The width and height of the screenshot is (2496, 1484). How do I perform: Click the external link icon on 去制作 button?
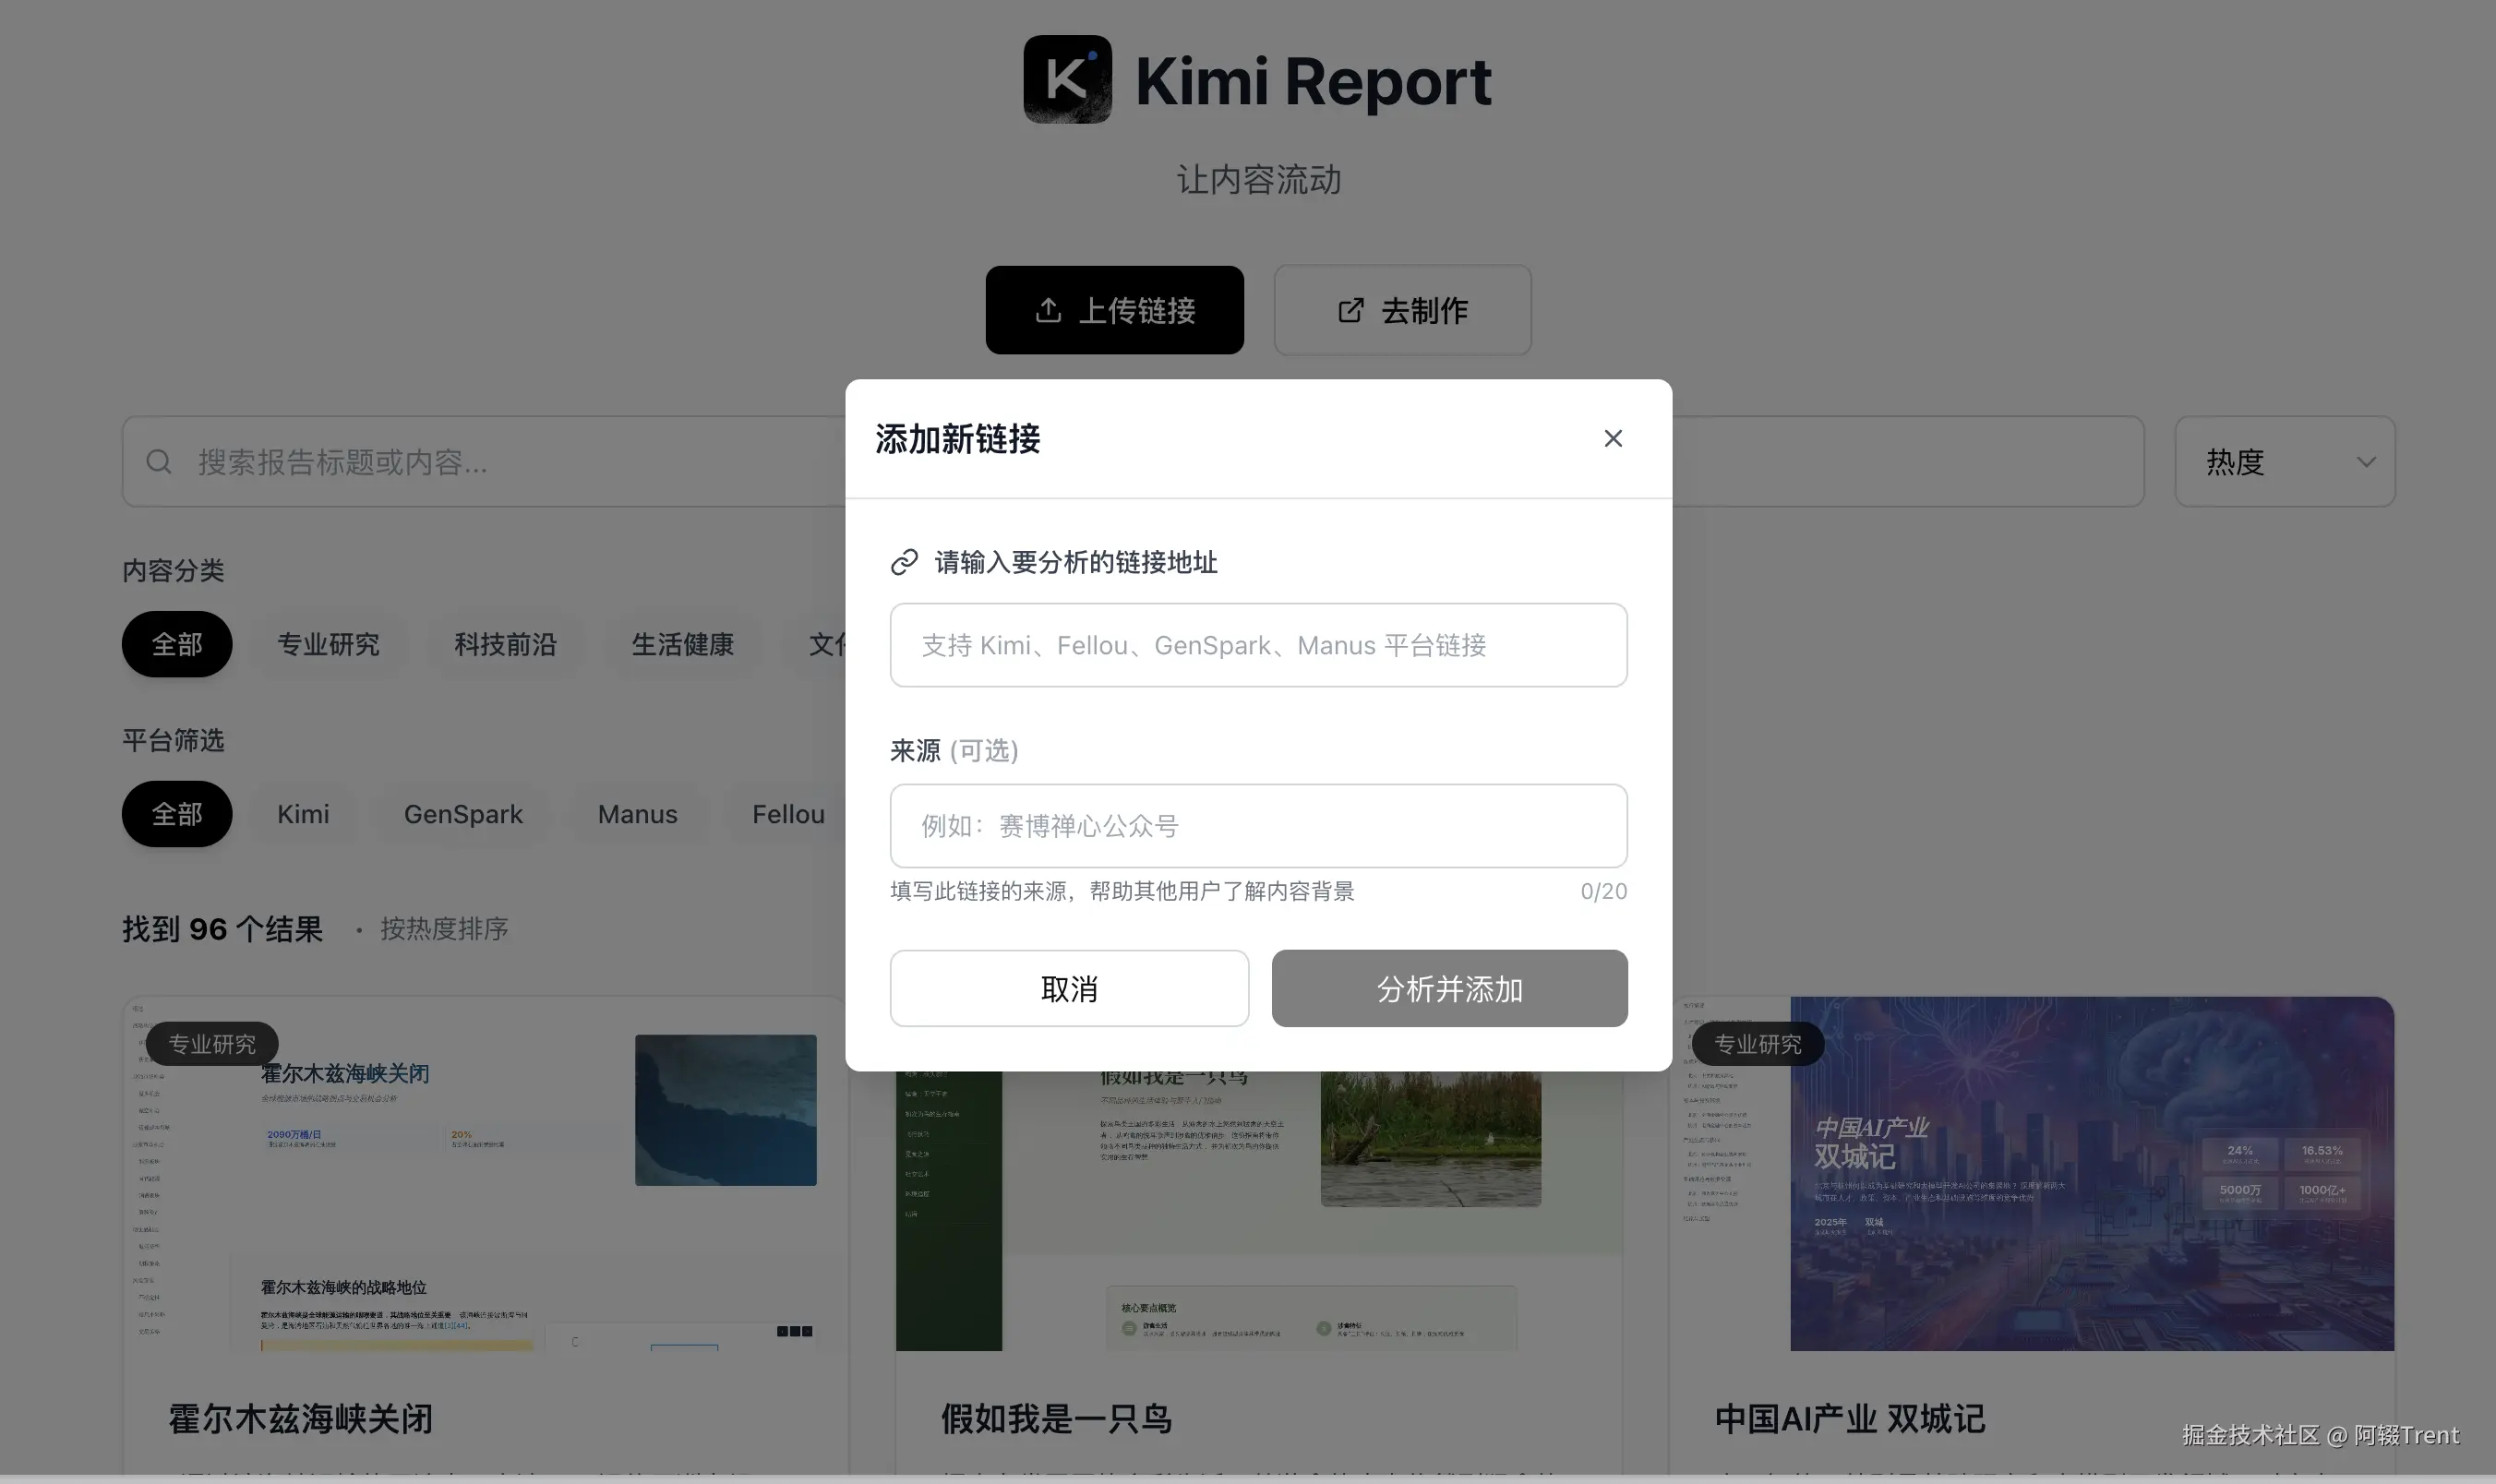(1350, 311)
